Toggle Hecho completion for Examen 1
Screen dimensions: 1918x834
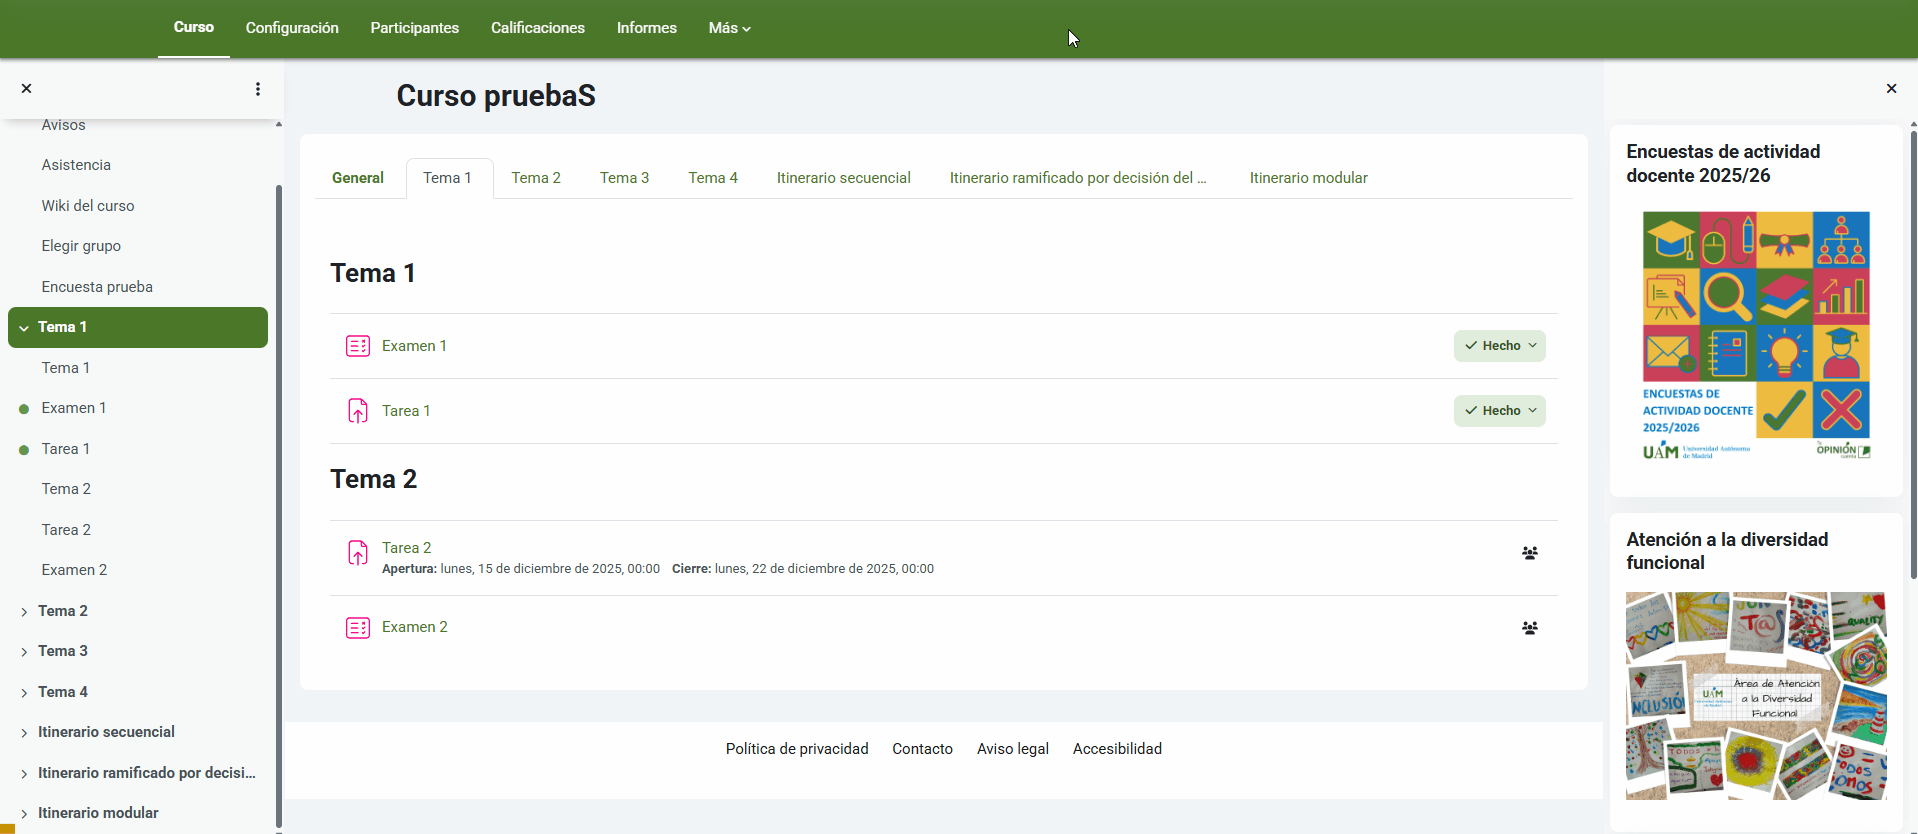1499,346
